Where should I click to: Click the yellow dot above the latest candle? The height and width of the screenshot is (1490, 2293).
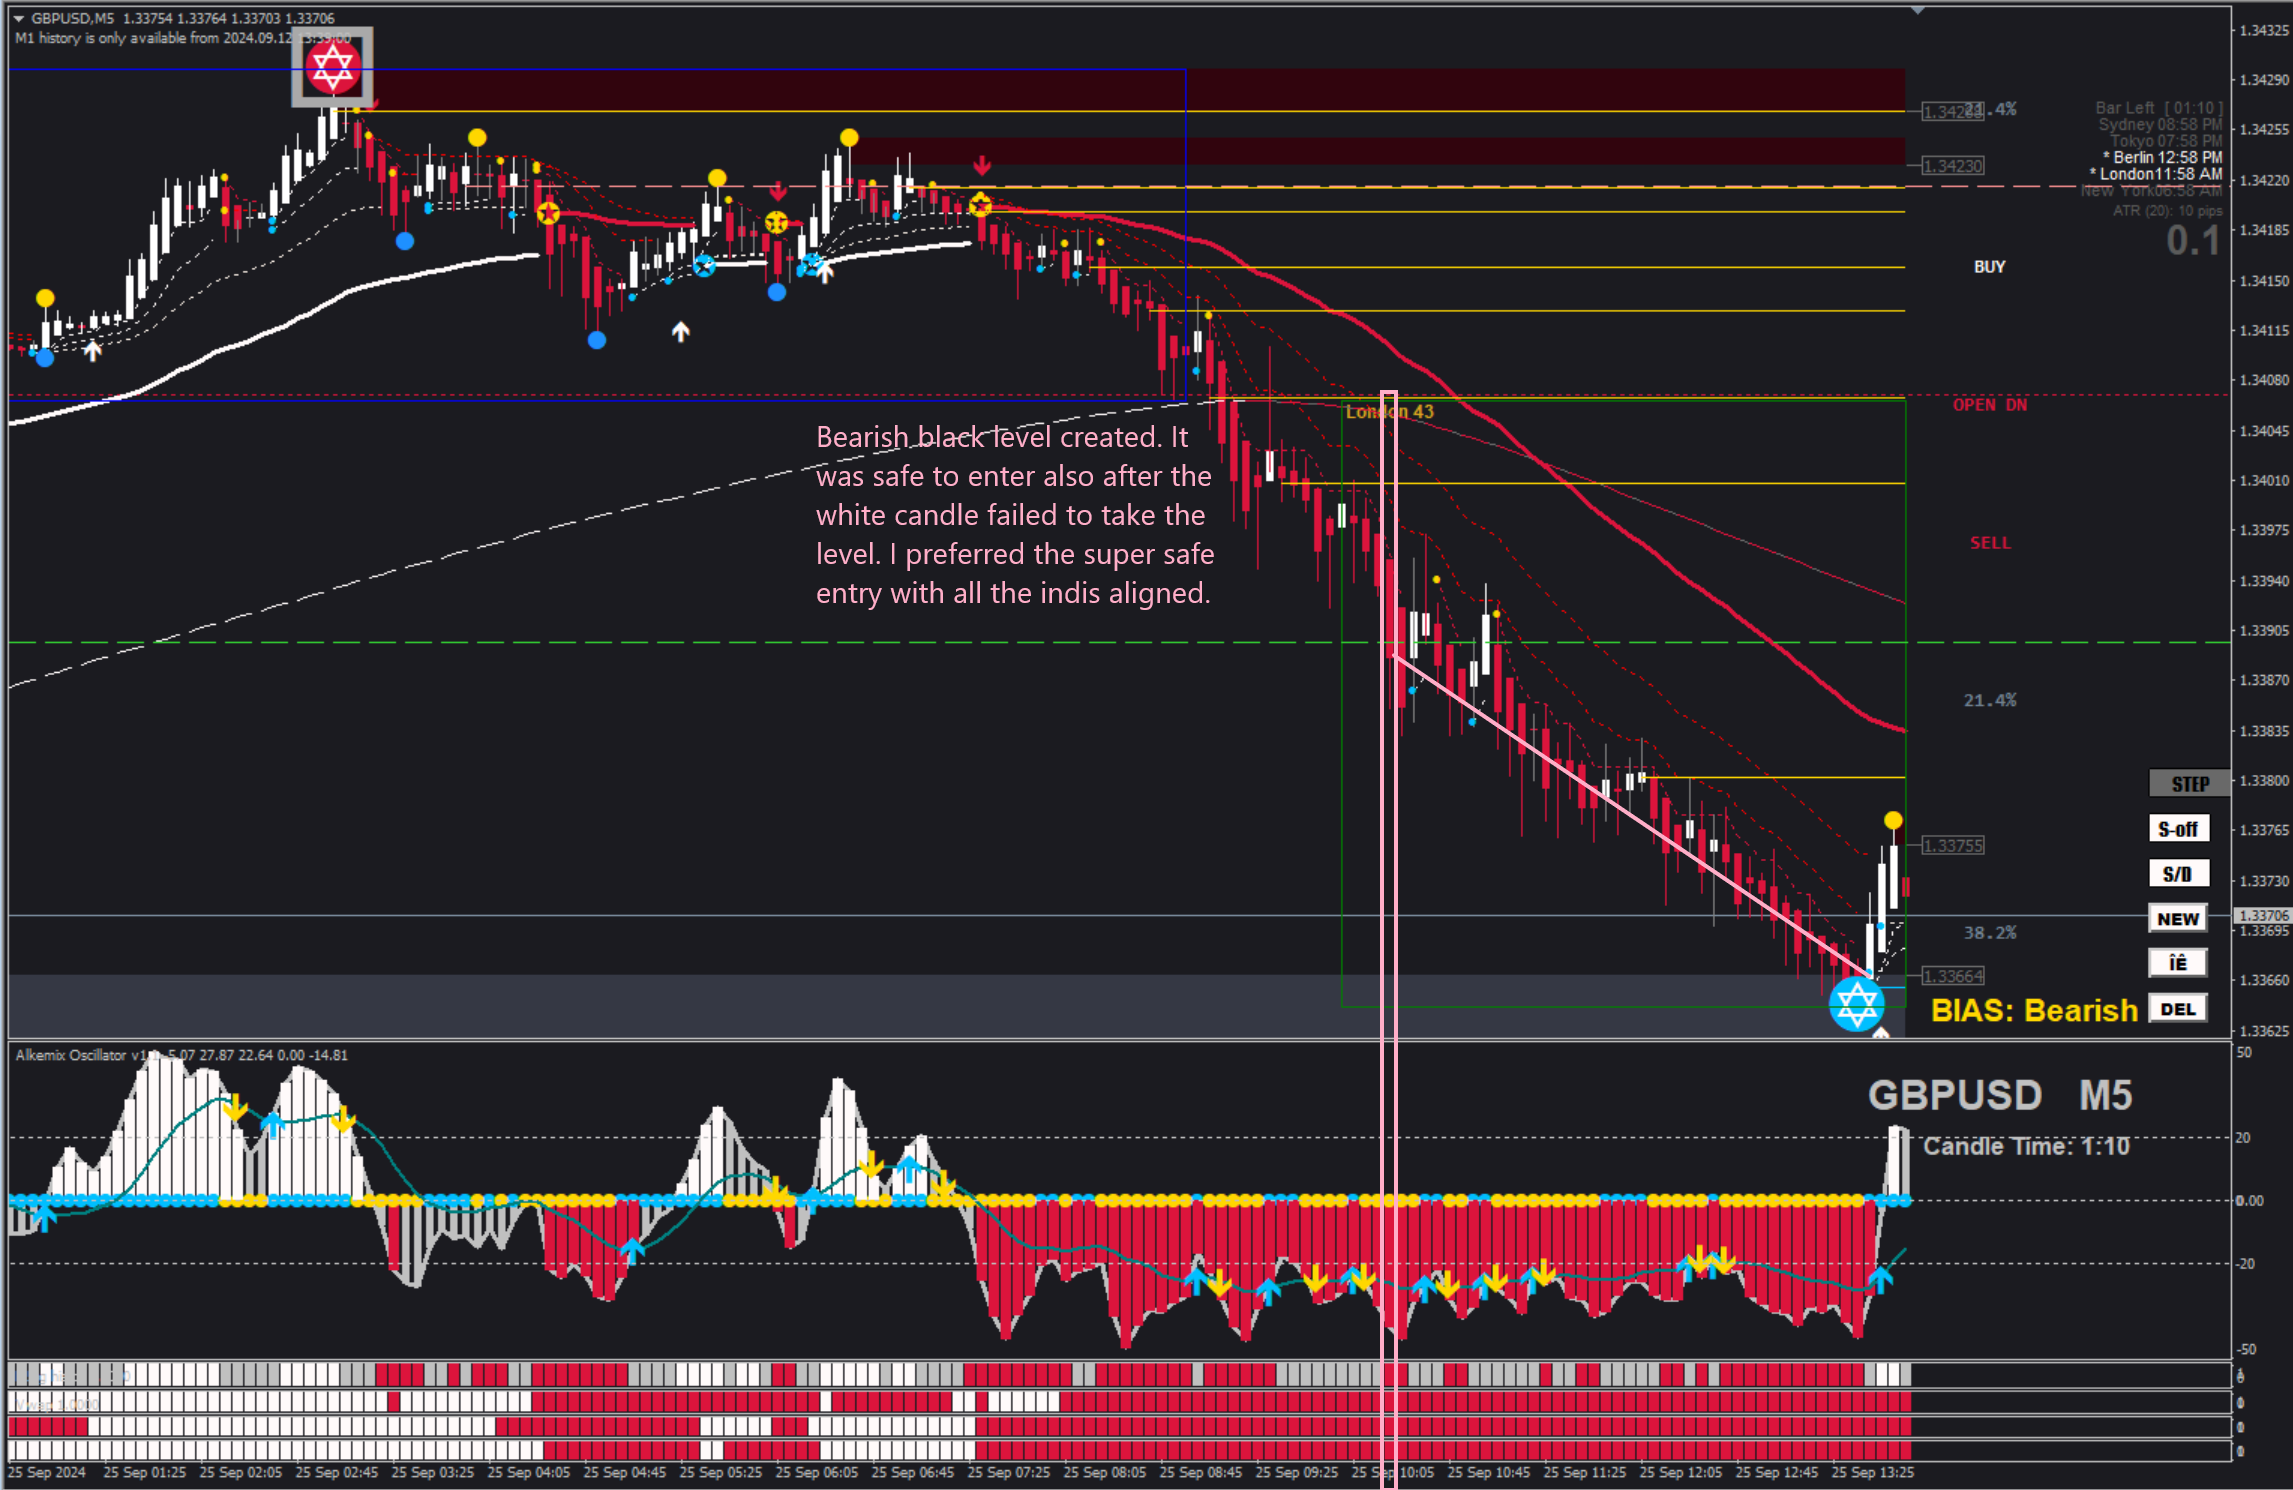(1893, 820)
